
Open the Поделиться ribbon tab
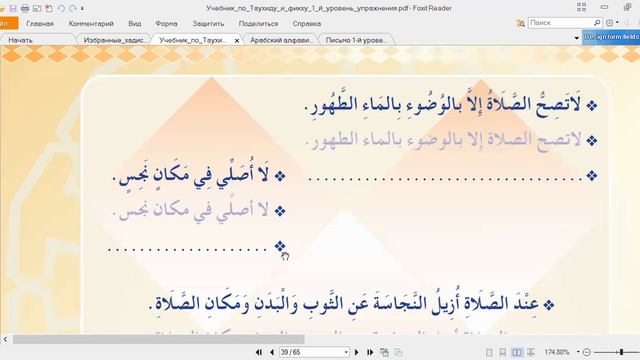pos(258,24)
